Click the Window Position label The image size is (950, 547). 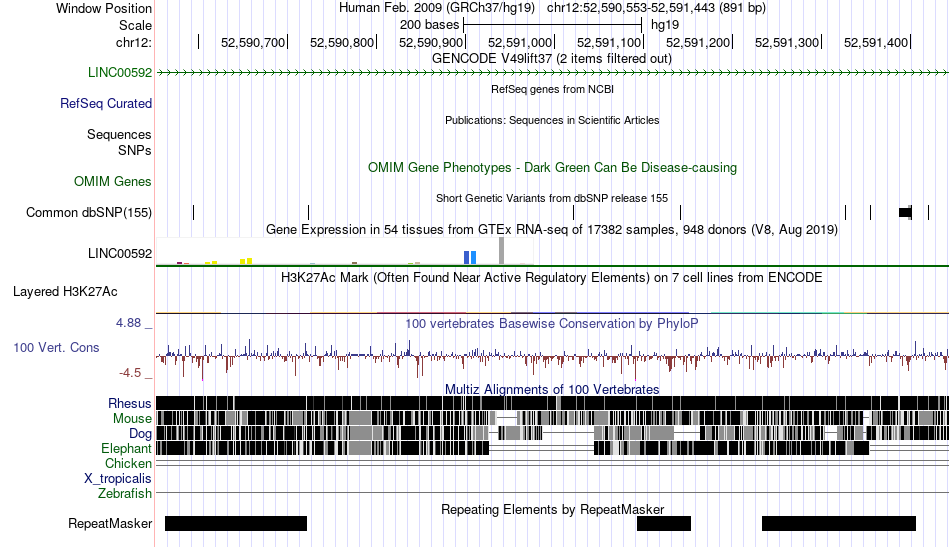pyautogui.click(x=104, y=8)
